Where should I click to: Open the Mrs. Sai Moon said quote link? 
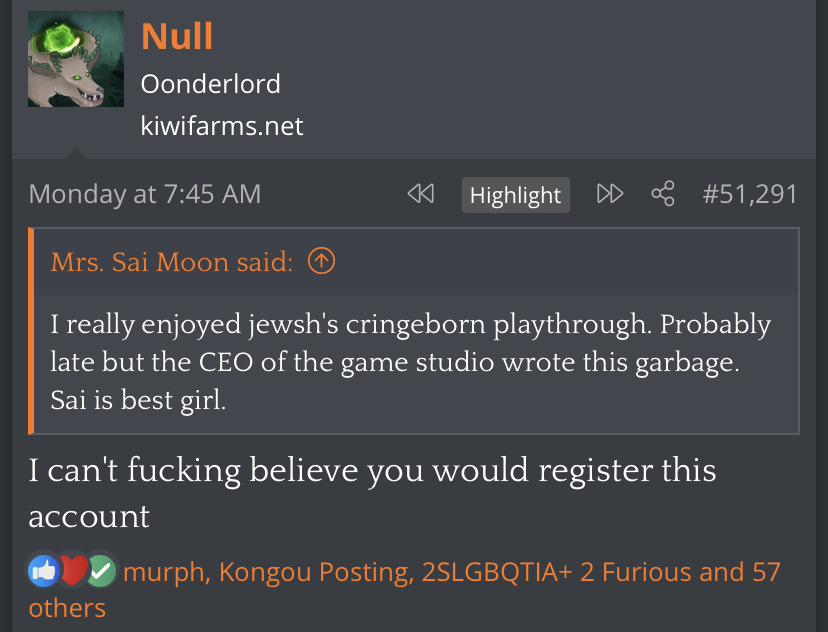[x=172, y=262]
